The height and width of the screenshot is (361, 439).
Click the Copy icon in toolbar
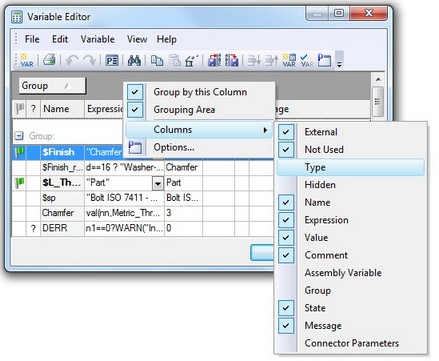point(157,61)
